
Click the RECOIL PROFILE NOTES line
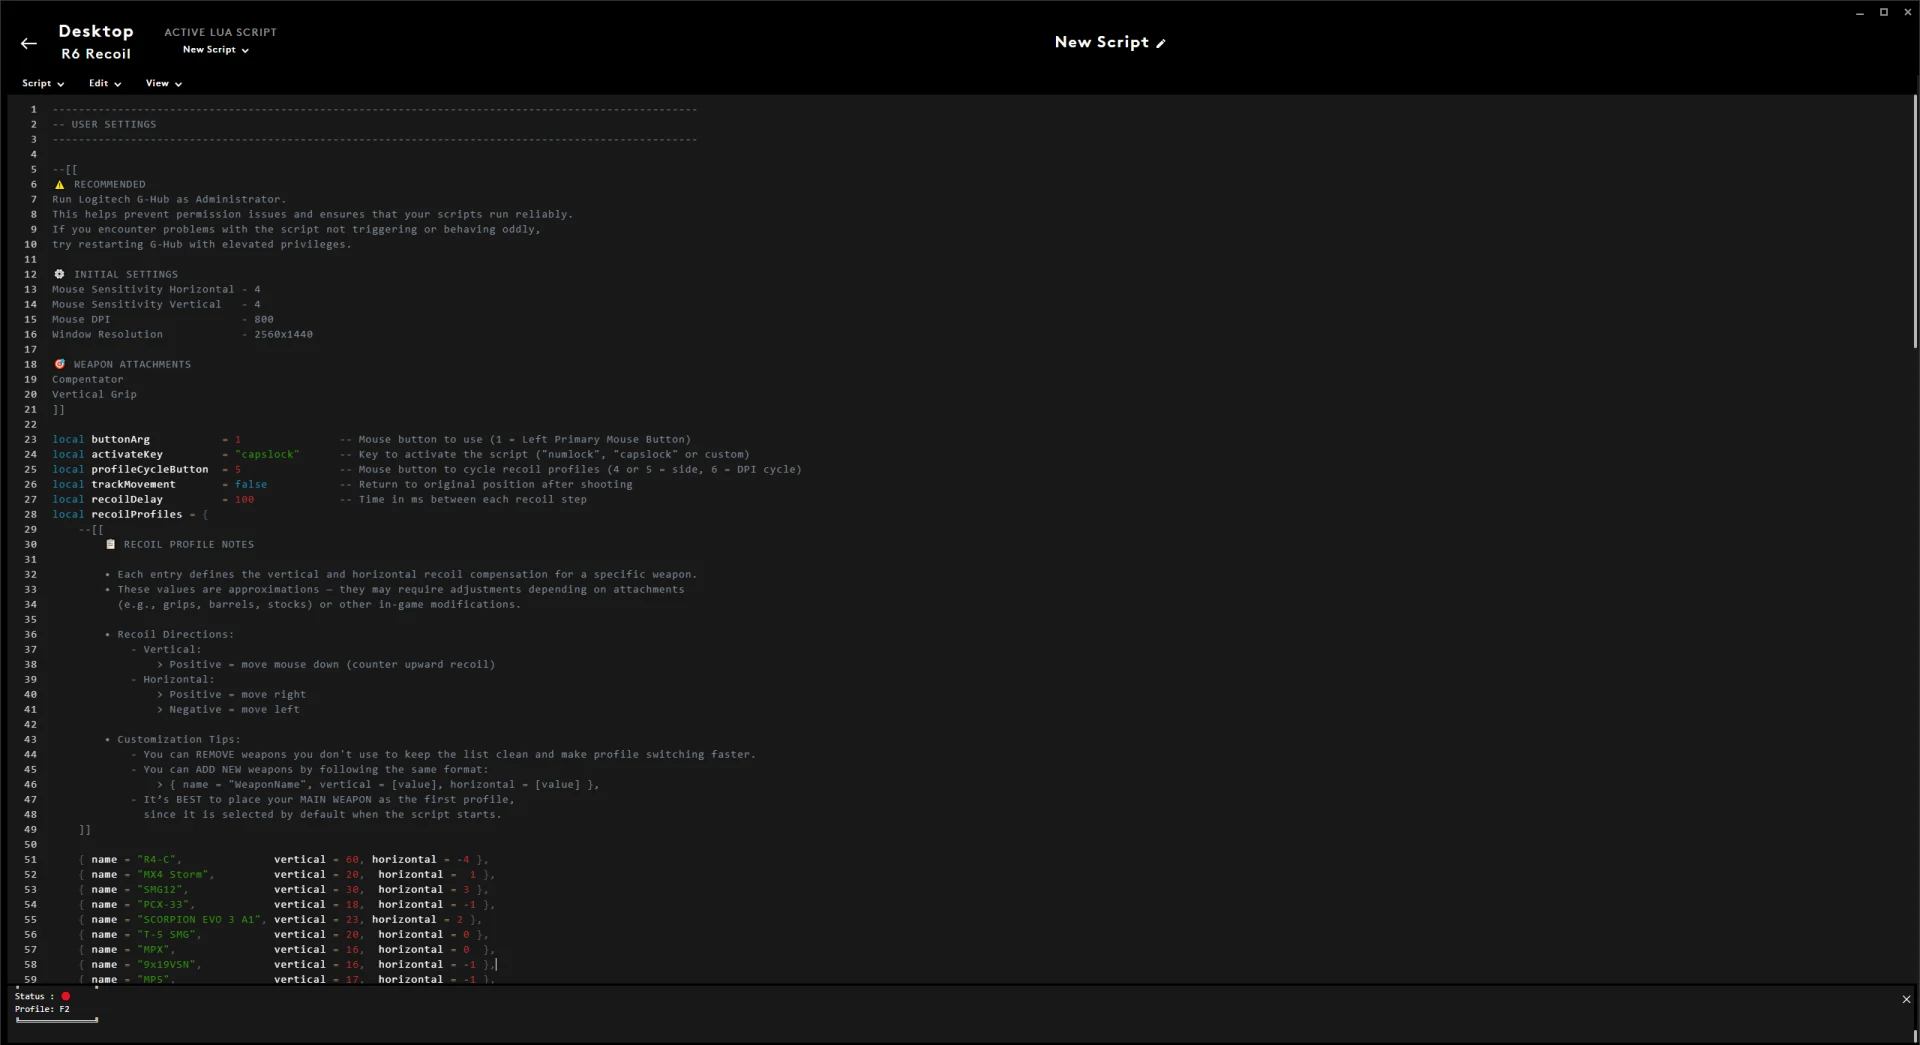pos(180,545)
